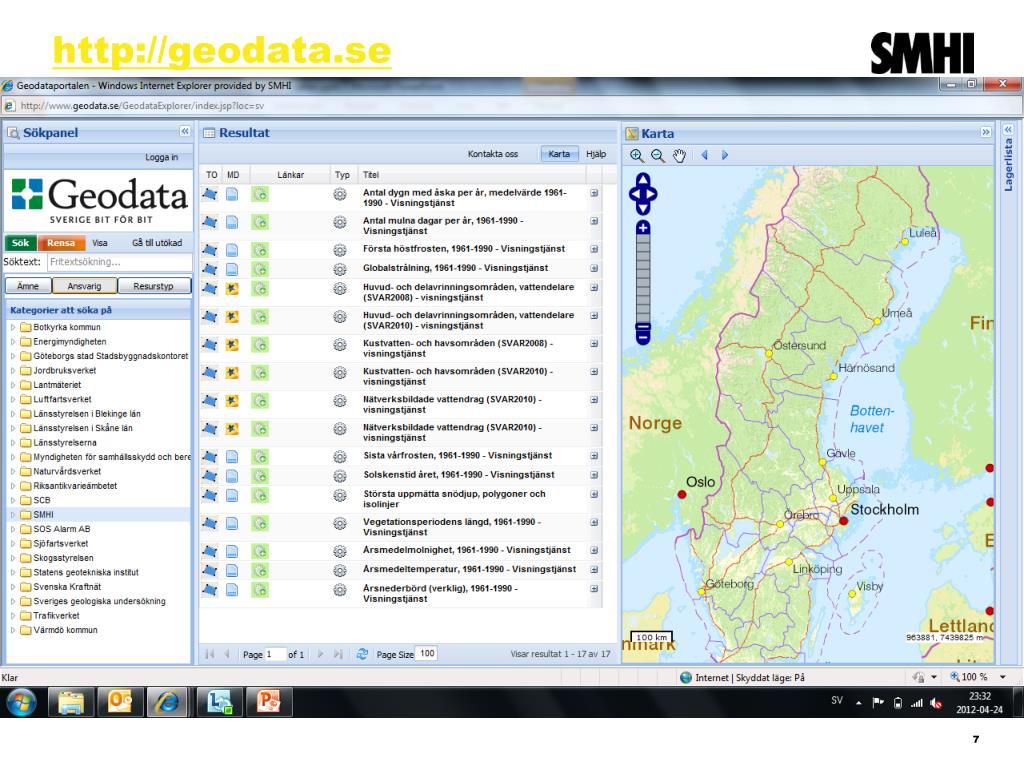Click the volume icon in system tray
This screenshot has height=768, width=1024.
coord(936,703)
